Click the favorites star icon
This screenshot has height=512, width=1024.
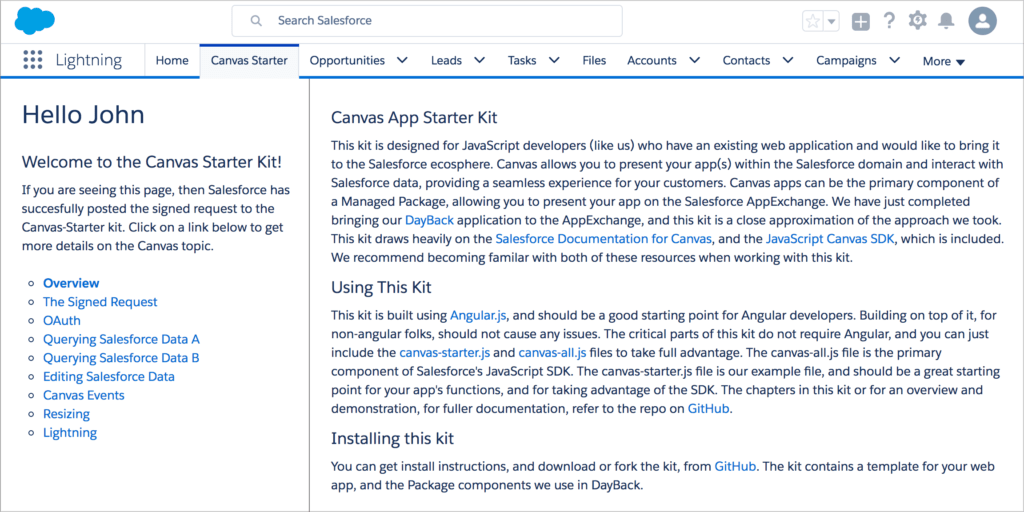(x=812, y=21)
